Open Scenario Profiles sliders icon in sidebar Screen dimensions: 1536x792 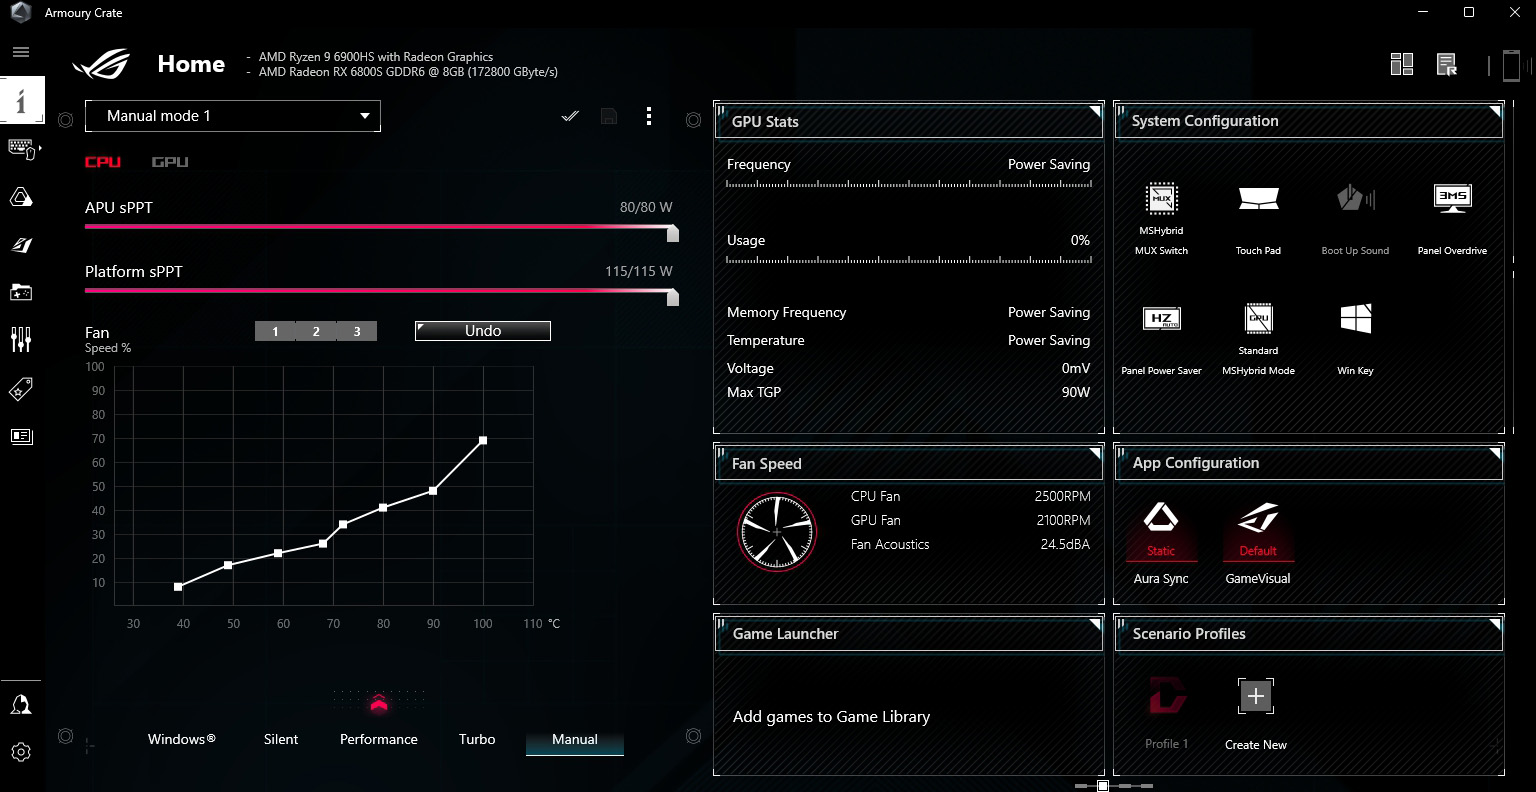21,340
